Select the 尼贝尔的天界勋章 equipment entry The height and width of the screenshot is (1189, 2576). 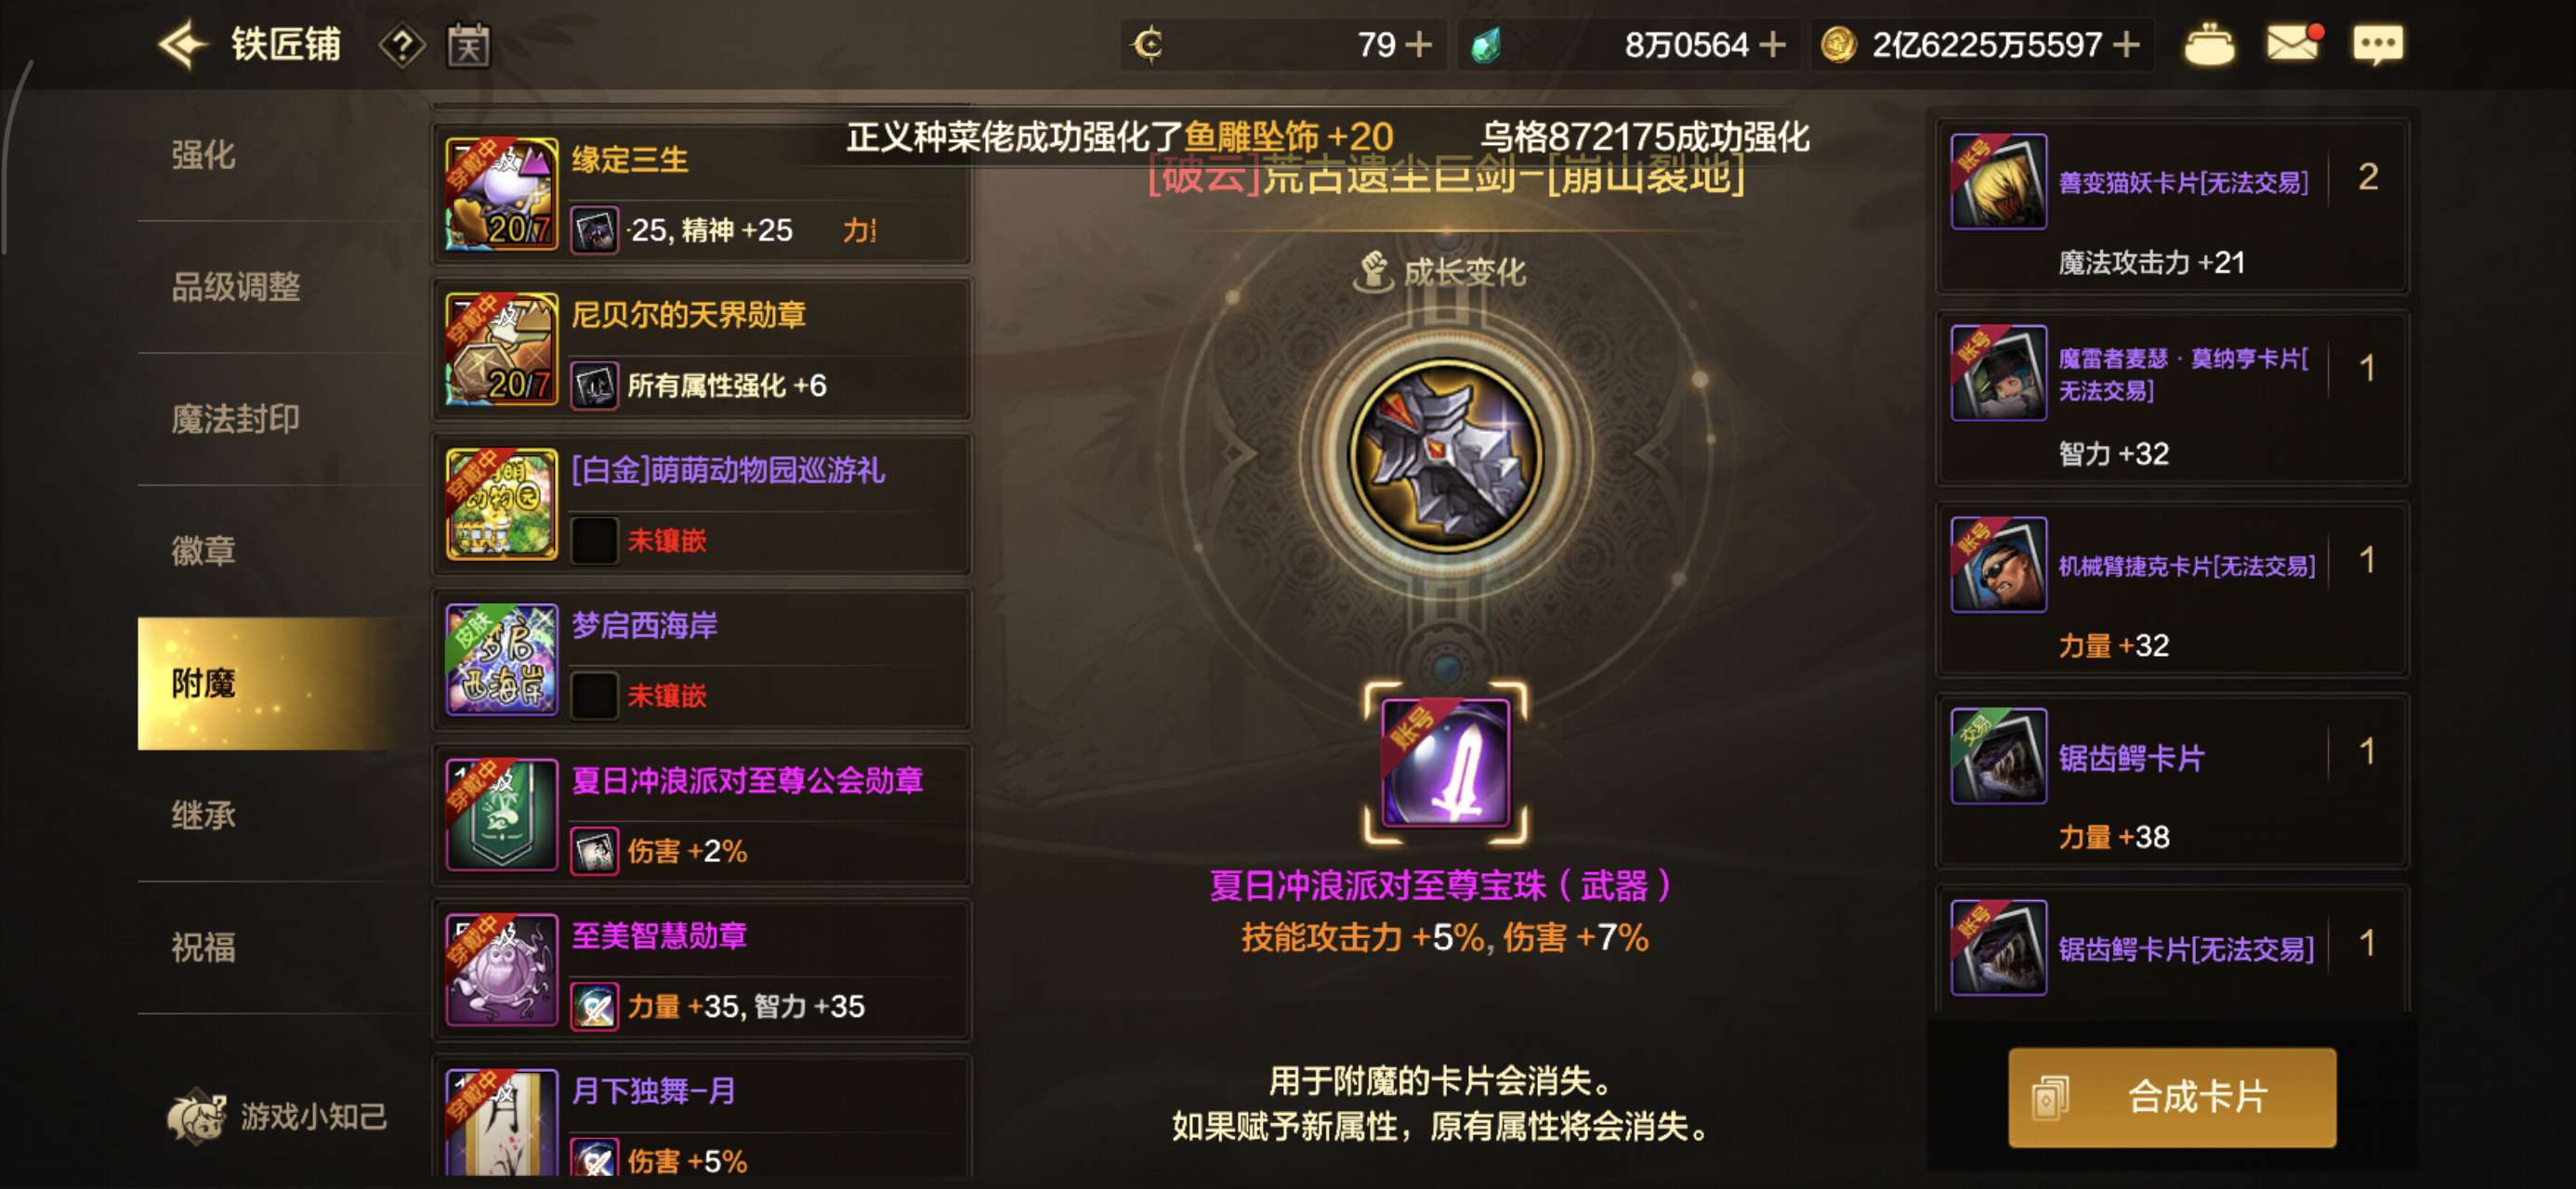pyautogui.click(x=702, y=349)
